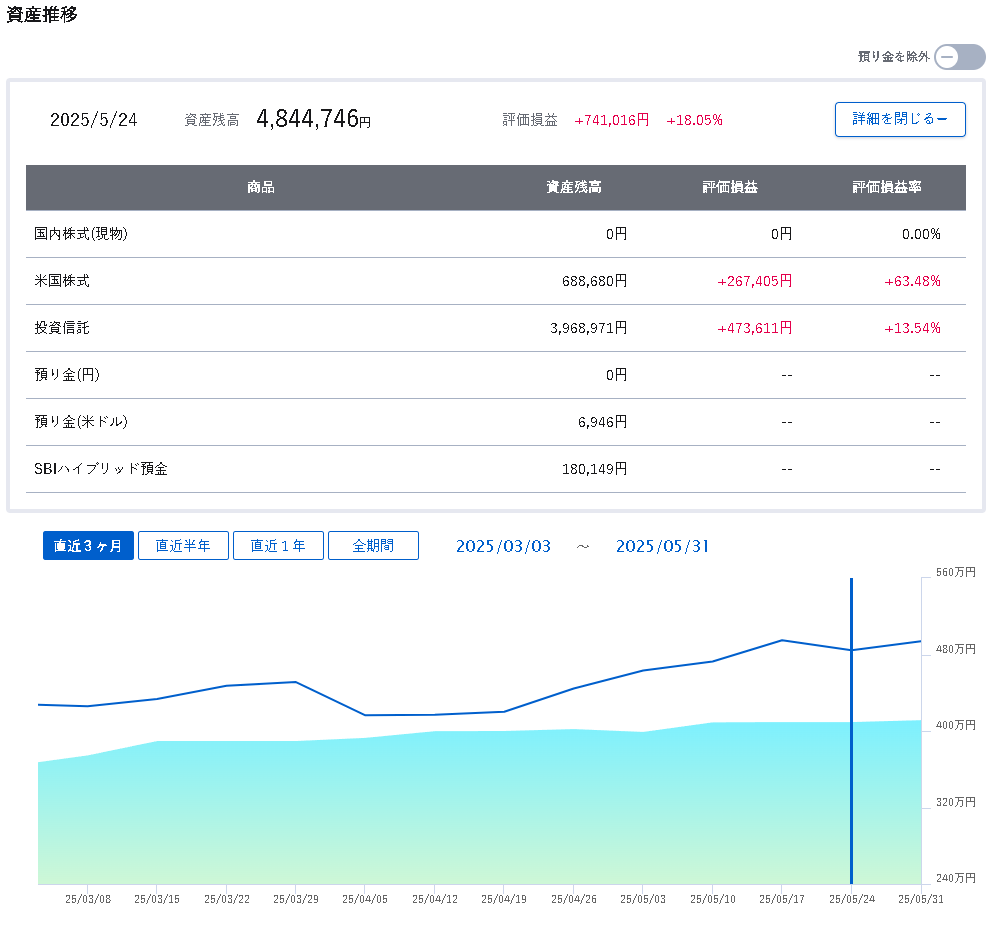Click the 25/03/22 axis label
Image resolution: width=996 pixels, height=929 pixels.
pyautogui.click(x=227, y=899)
